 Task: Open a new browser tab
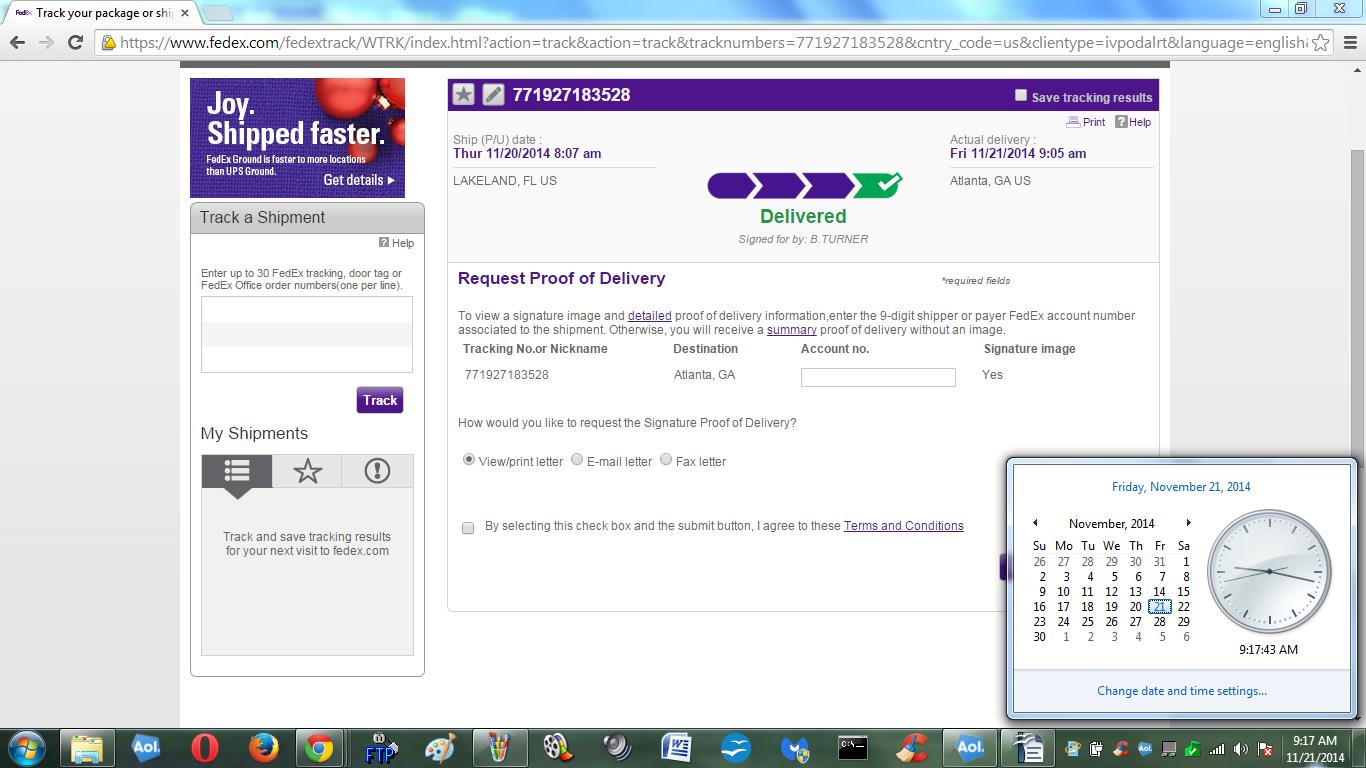click(x=218, y=13)
